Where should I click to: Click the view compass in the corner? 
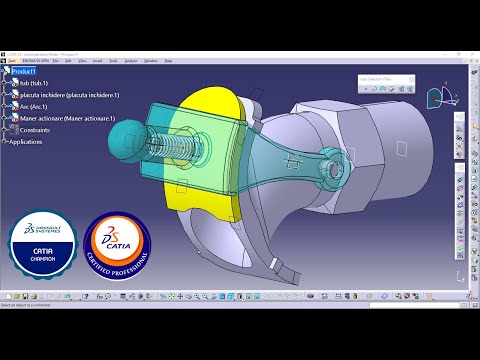pyautogui.click(x=443, y=96)
